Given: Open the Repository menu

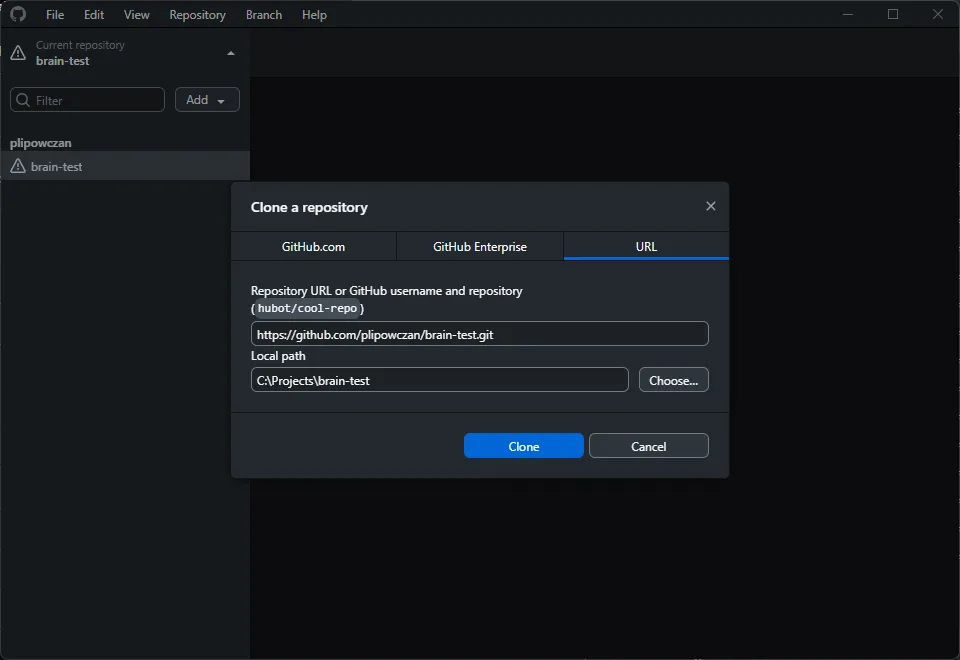Looking at the screenshot, I should (x=197, y=15).
